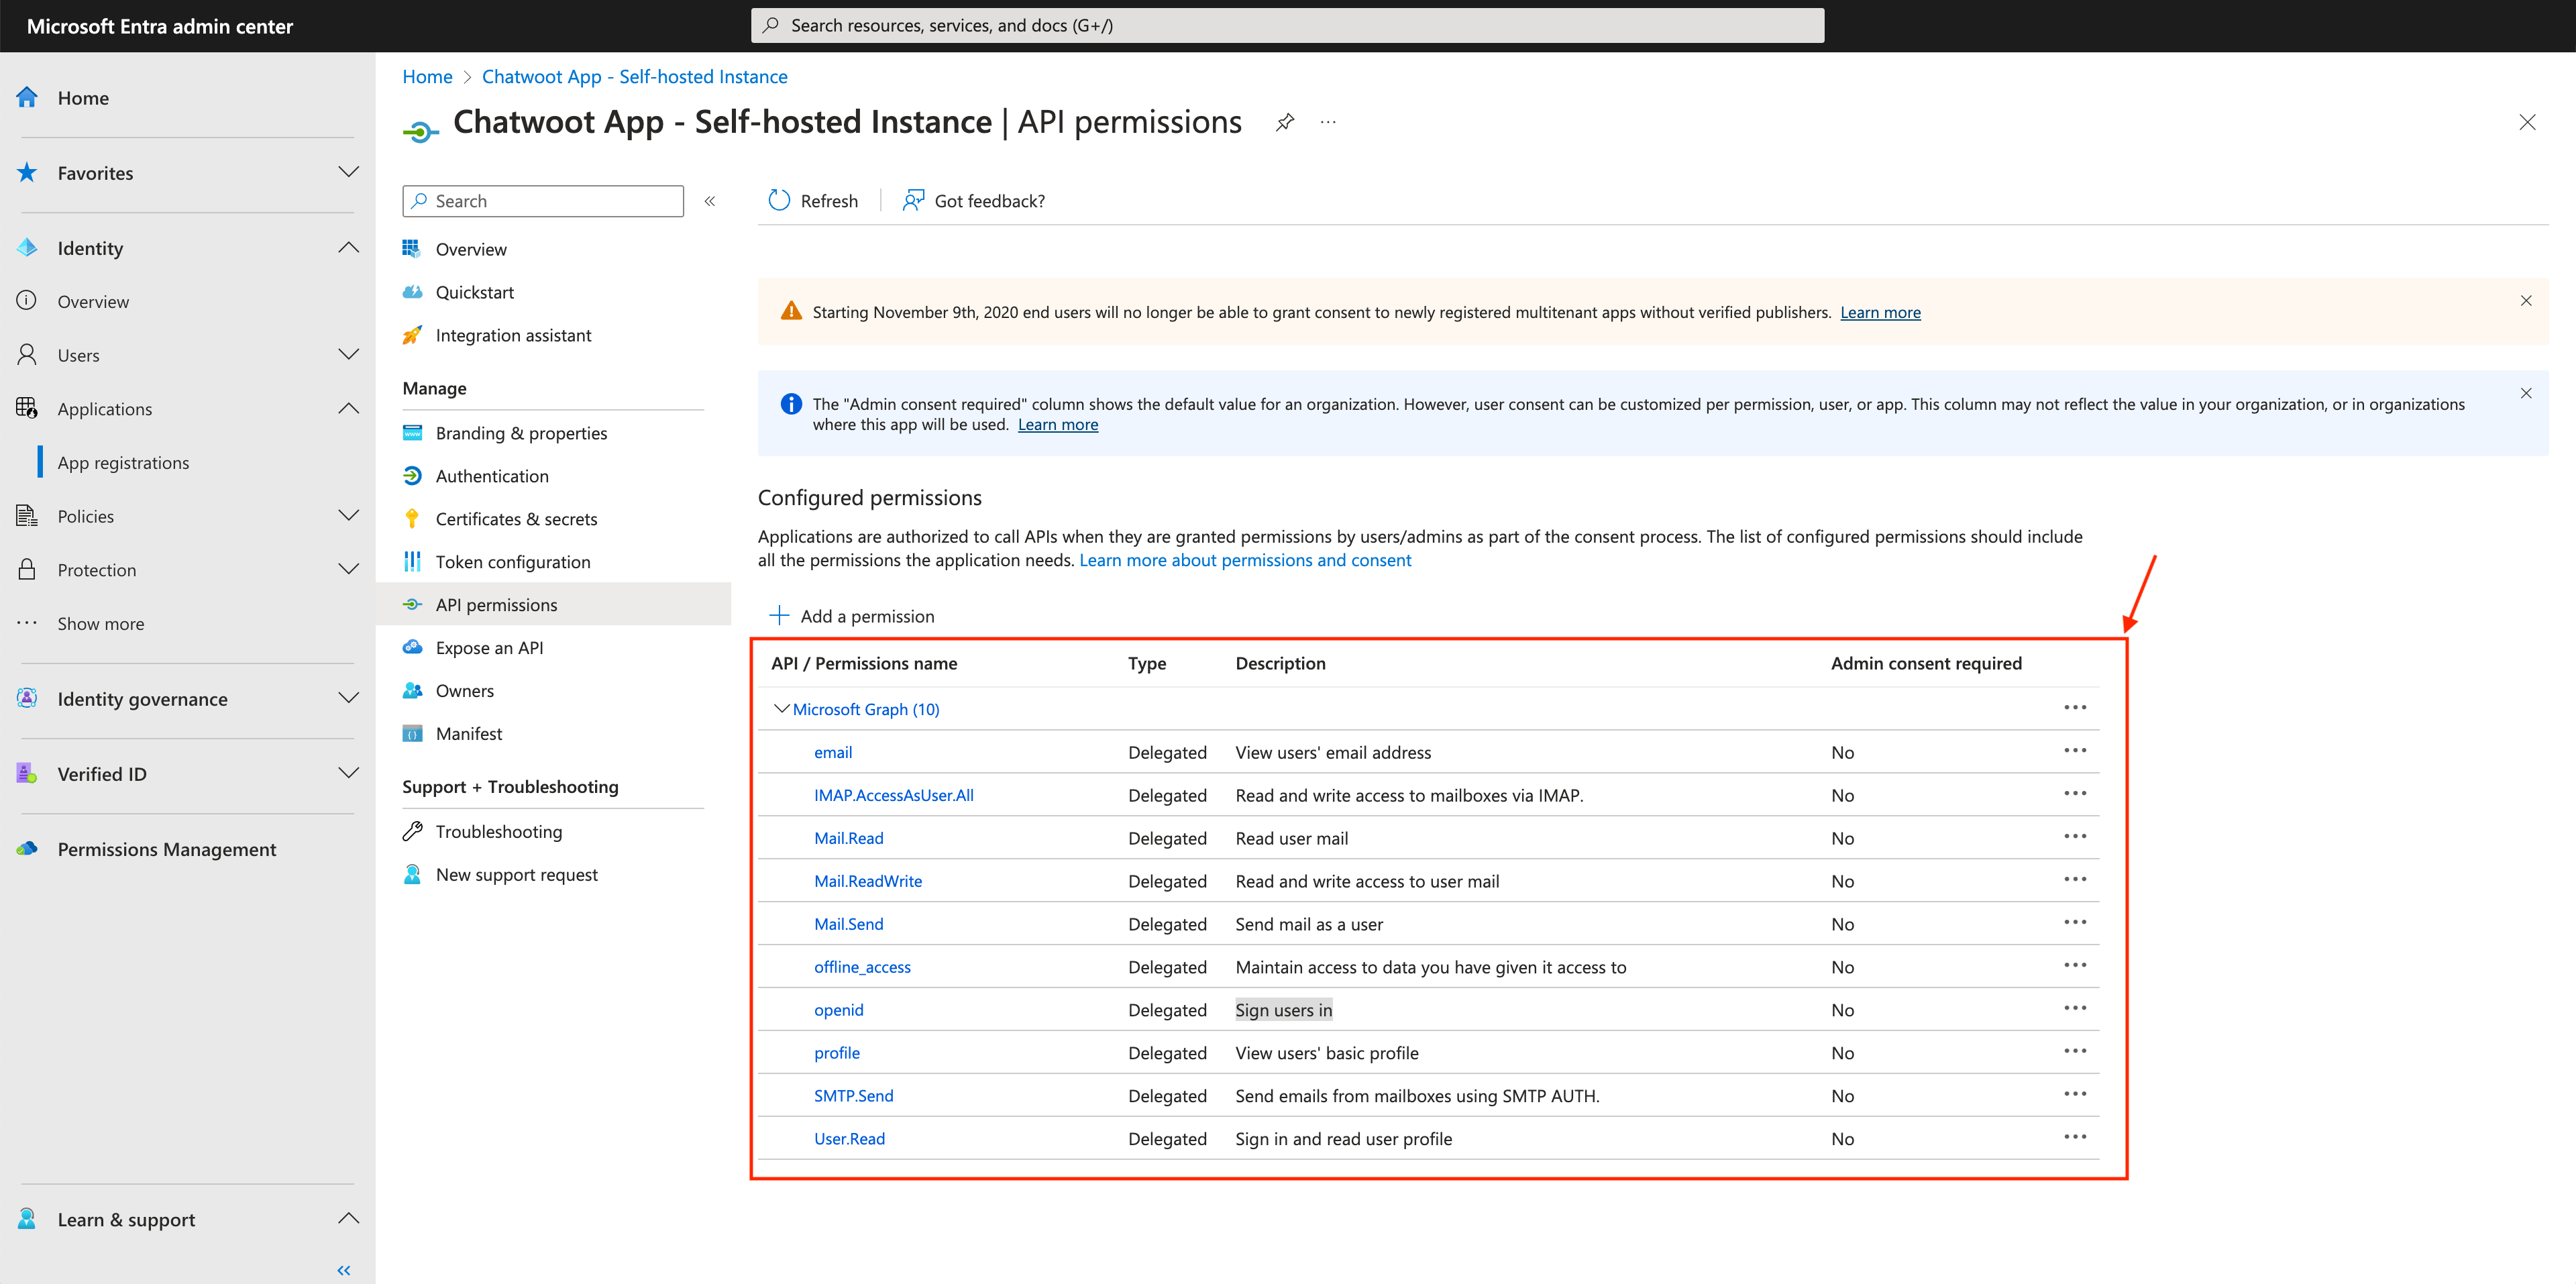Image resolution: width=2576 pixels, height=1284 pixels.
Task: Open the Mail.ReadWrite permission
Action: click(x=867, y=881)
